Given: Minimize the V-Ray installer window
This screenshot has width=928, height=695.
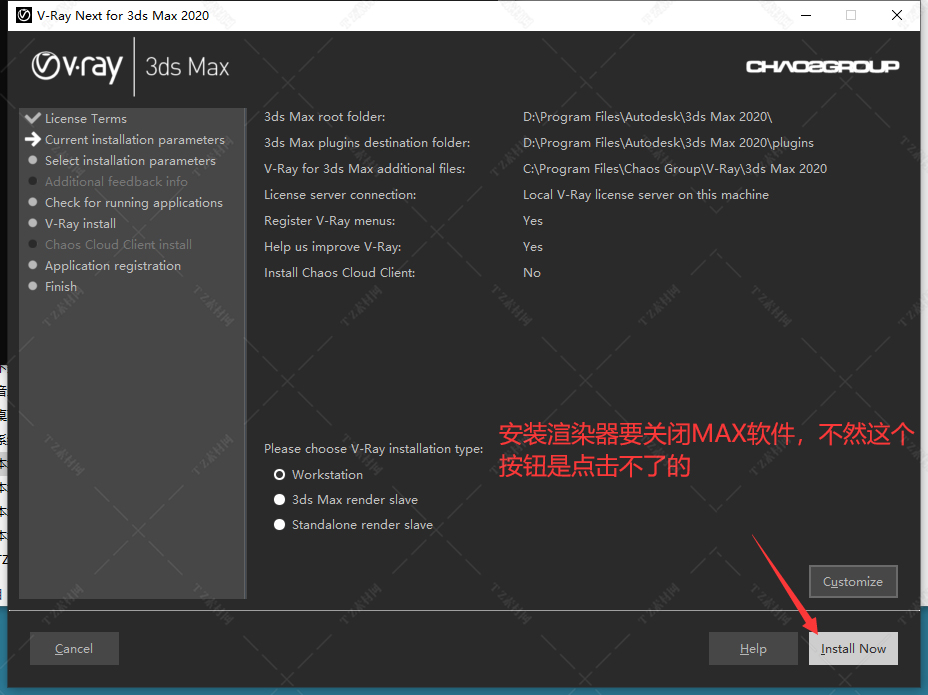Looking at the screenshot, I should [805, 15].
